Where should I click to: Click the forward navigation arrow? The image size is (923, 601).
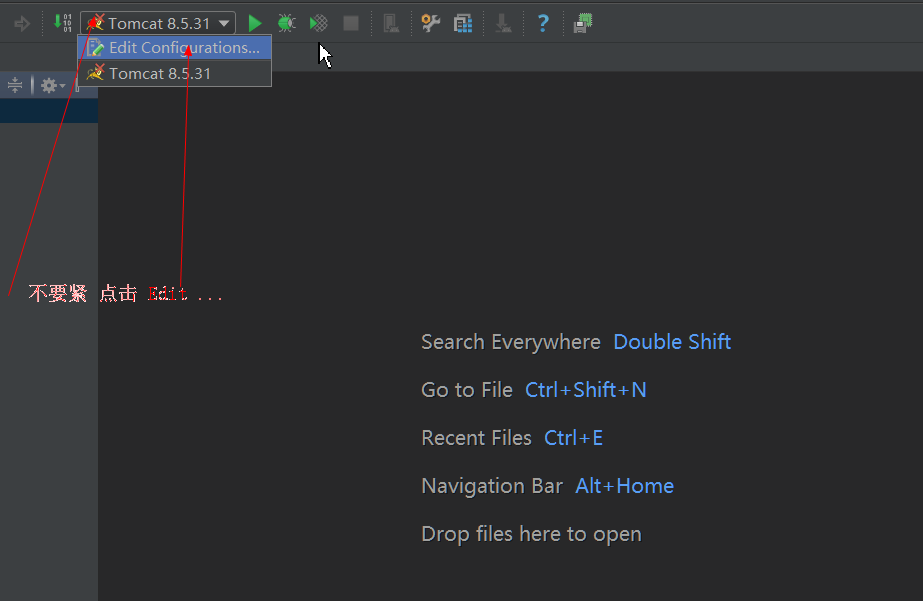coord(22,23)
